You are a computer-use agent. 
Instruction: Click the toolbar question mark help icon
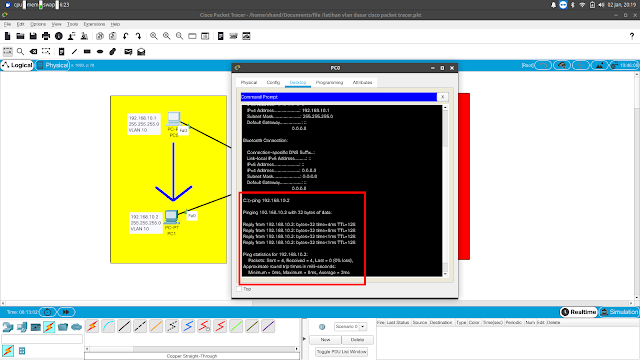coord(632,36)
